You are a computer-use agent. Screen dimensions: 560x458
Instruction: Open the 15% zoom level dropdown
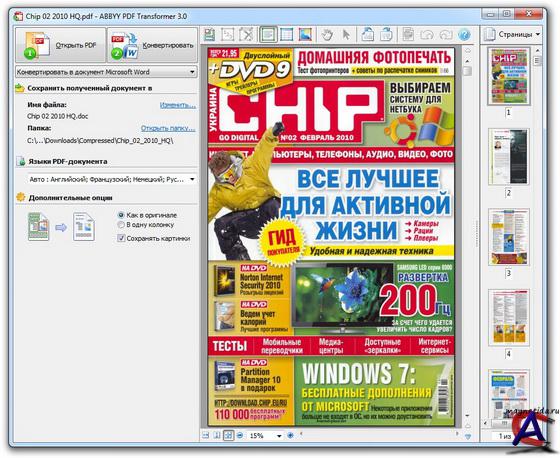(265, 436)
